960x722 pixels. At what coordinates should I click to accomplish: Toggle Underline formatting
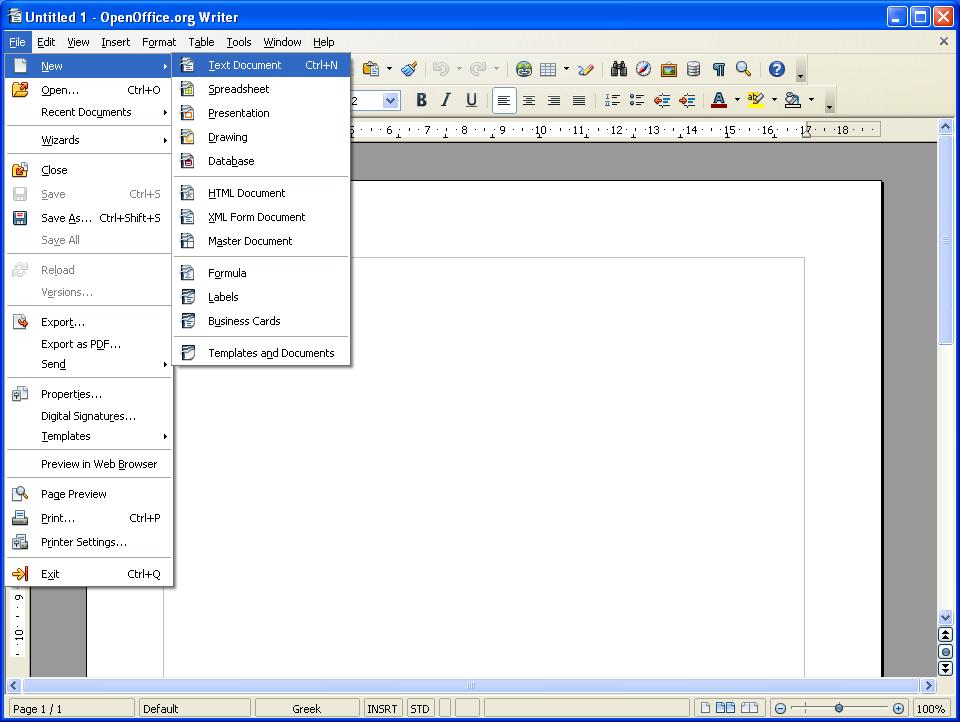tap(471, 100)
